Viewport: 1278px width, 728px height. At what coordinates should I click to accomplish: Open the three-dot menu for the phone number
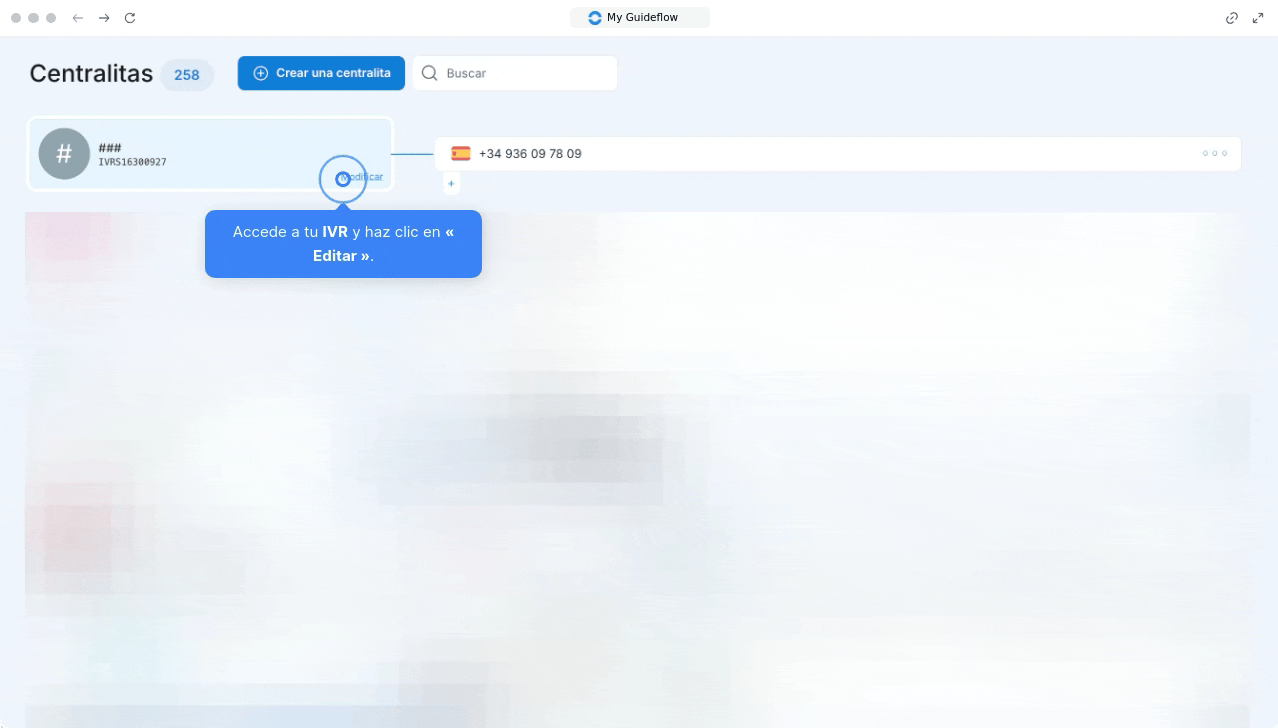pos(1214,154)
